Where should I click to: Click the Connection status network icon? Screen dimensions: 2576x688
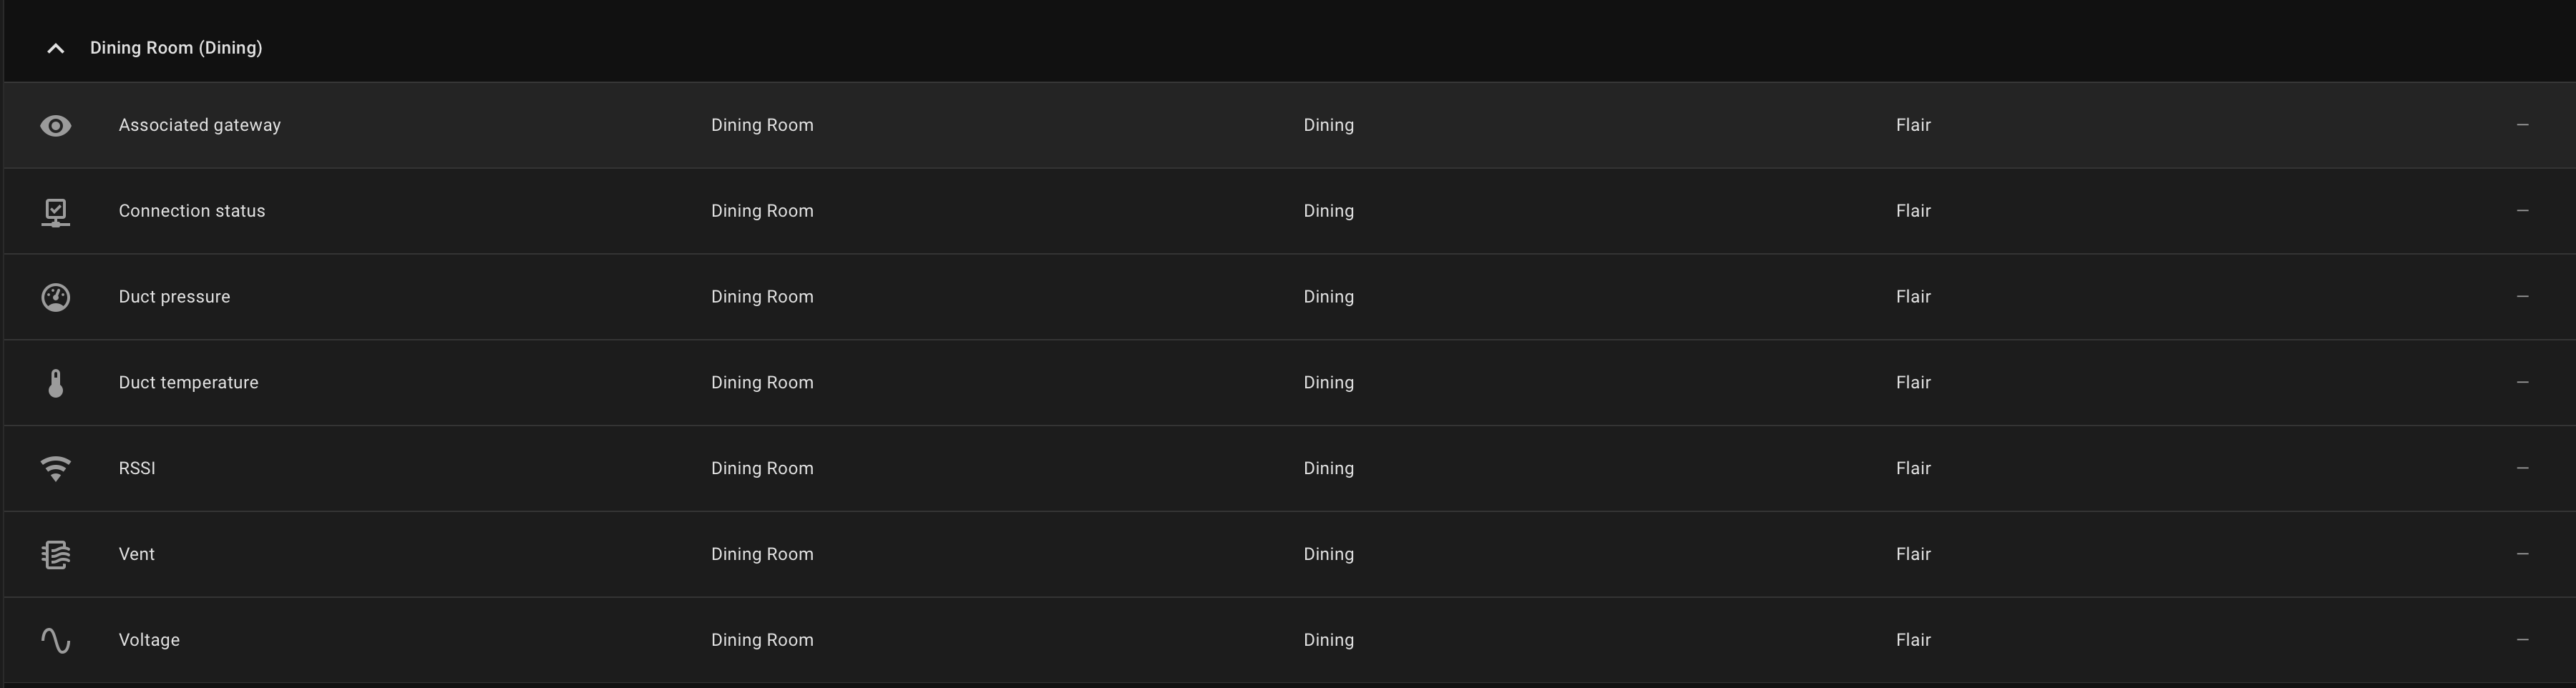56,212
